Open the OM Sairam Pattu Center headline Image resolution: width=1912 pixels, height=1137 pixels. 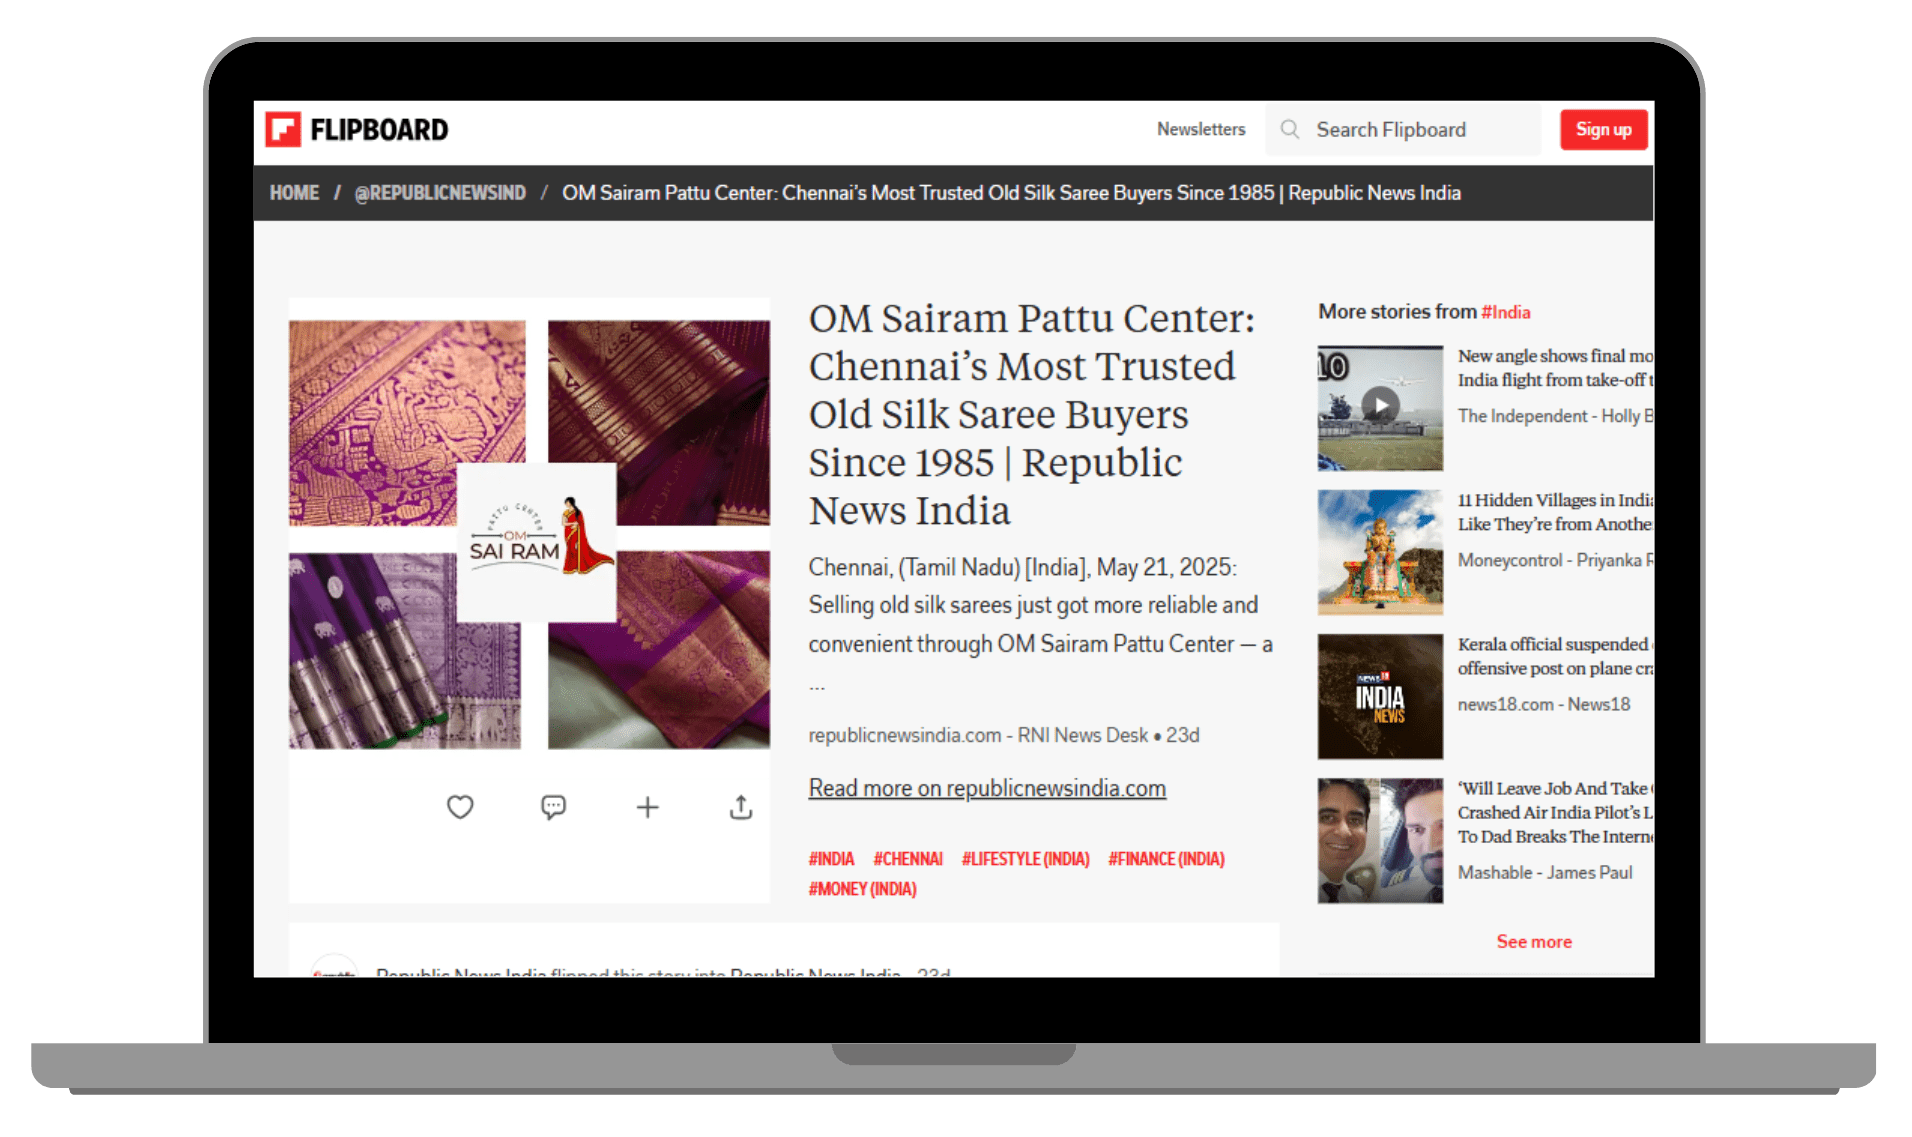point(1032,414)
